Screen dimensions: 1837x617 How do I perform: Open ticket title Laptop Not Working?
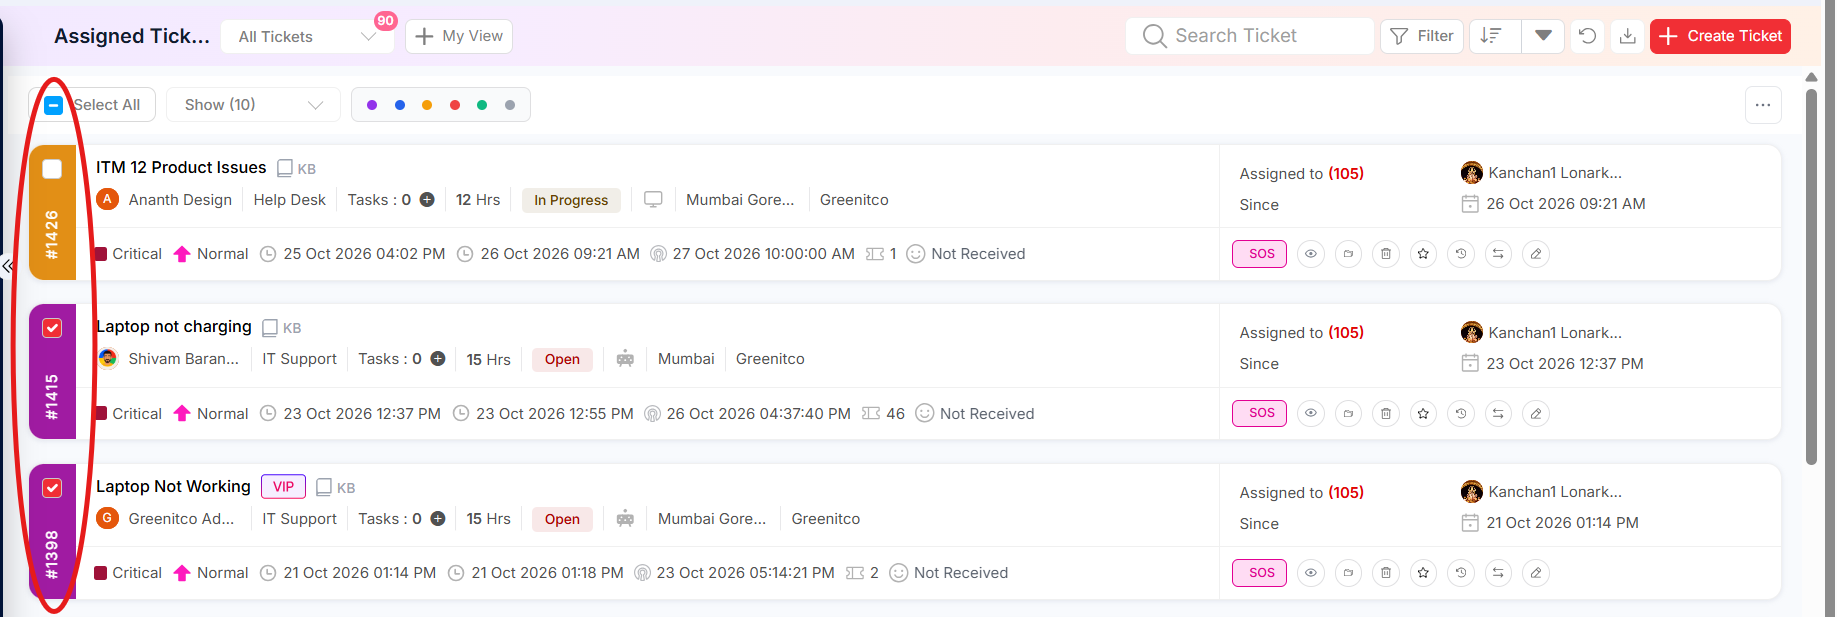coord(173,486)
